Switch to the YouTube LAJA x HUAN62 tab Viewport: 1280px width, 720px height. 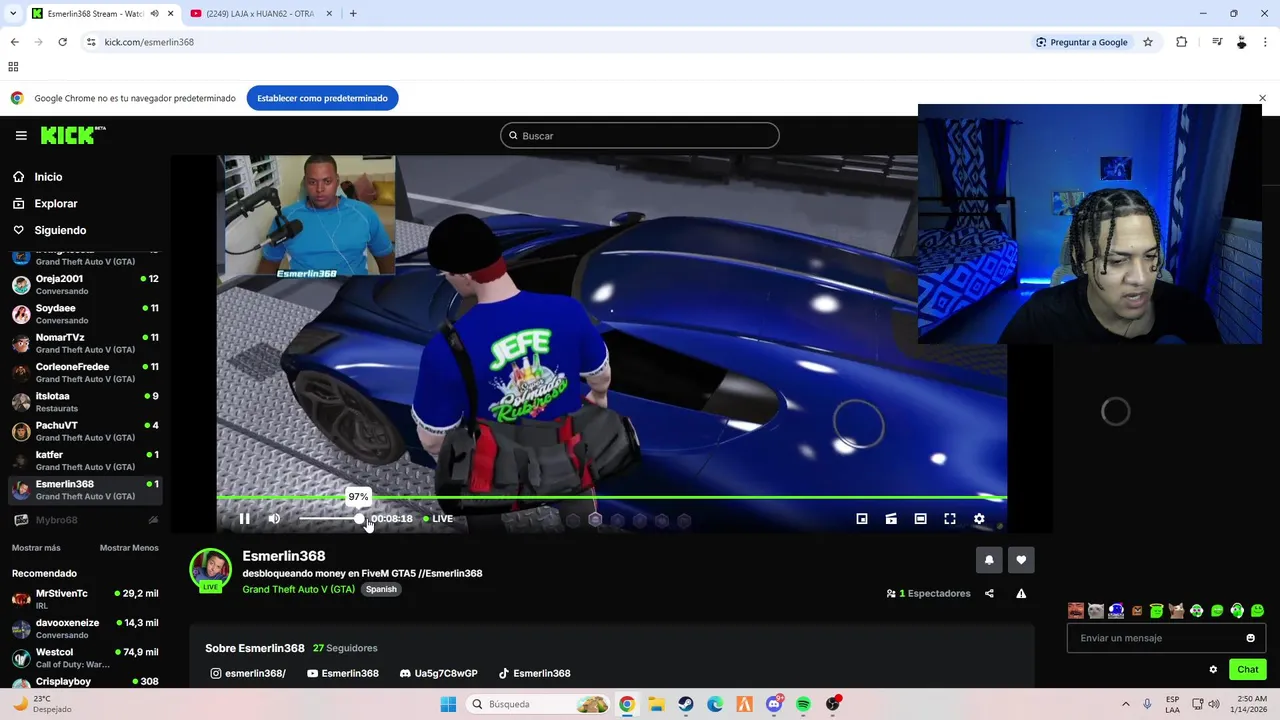261,14
